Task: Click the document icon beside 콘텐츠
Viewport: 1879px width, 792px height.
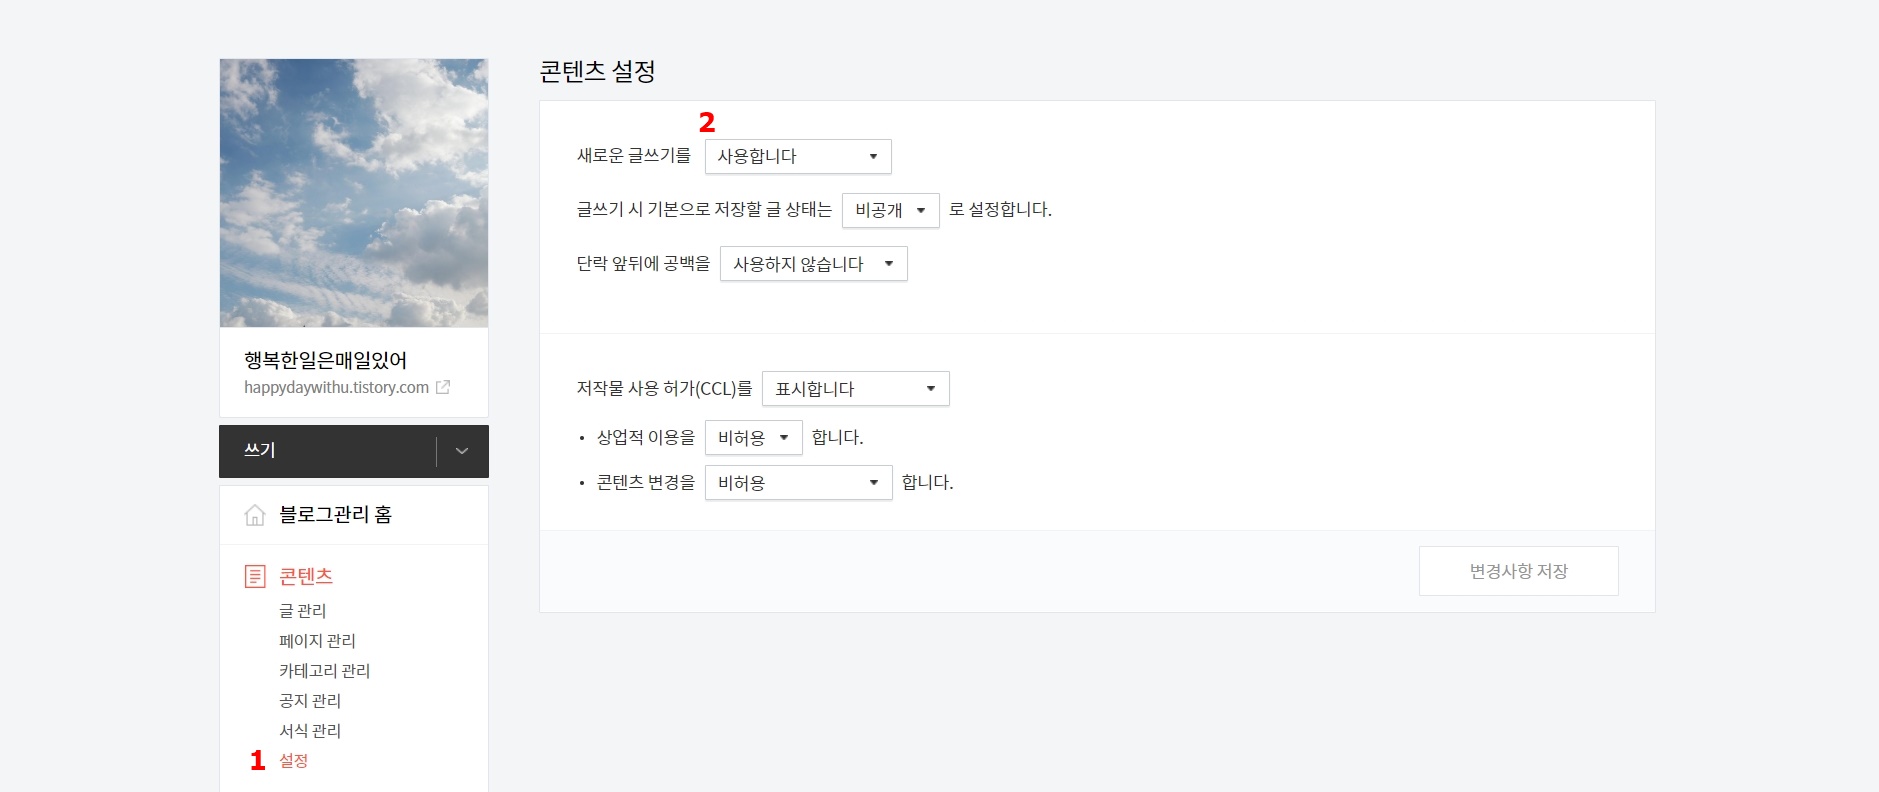Action: [255, 576]
